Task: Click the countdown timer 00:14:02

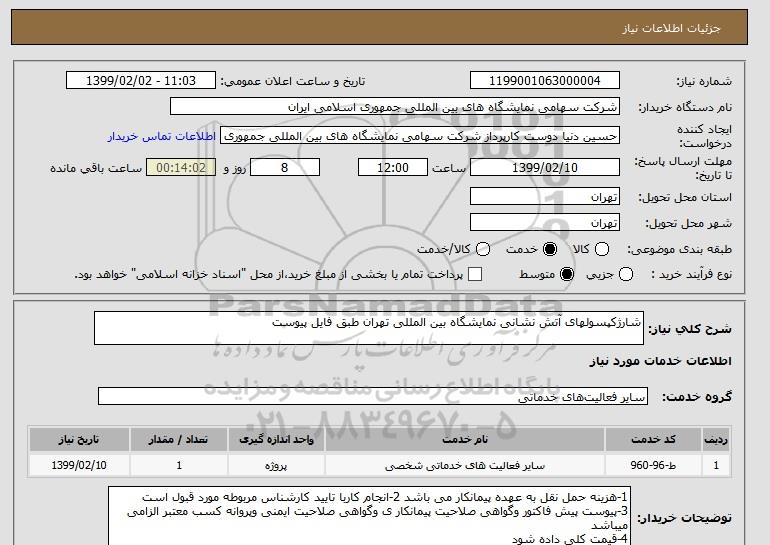Action: (181, 167)
